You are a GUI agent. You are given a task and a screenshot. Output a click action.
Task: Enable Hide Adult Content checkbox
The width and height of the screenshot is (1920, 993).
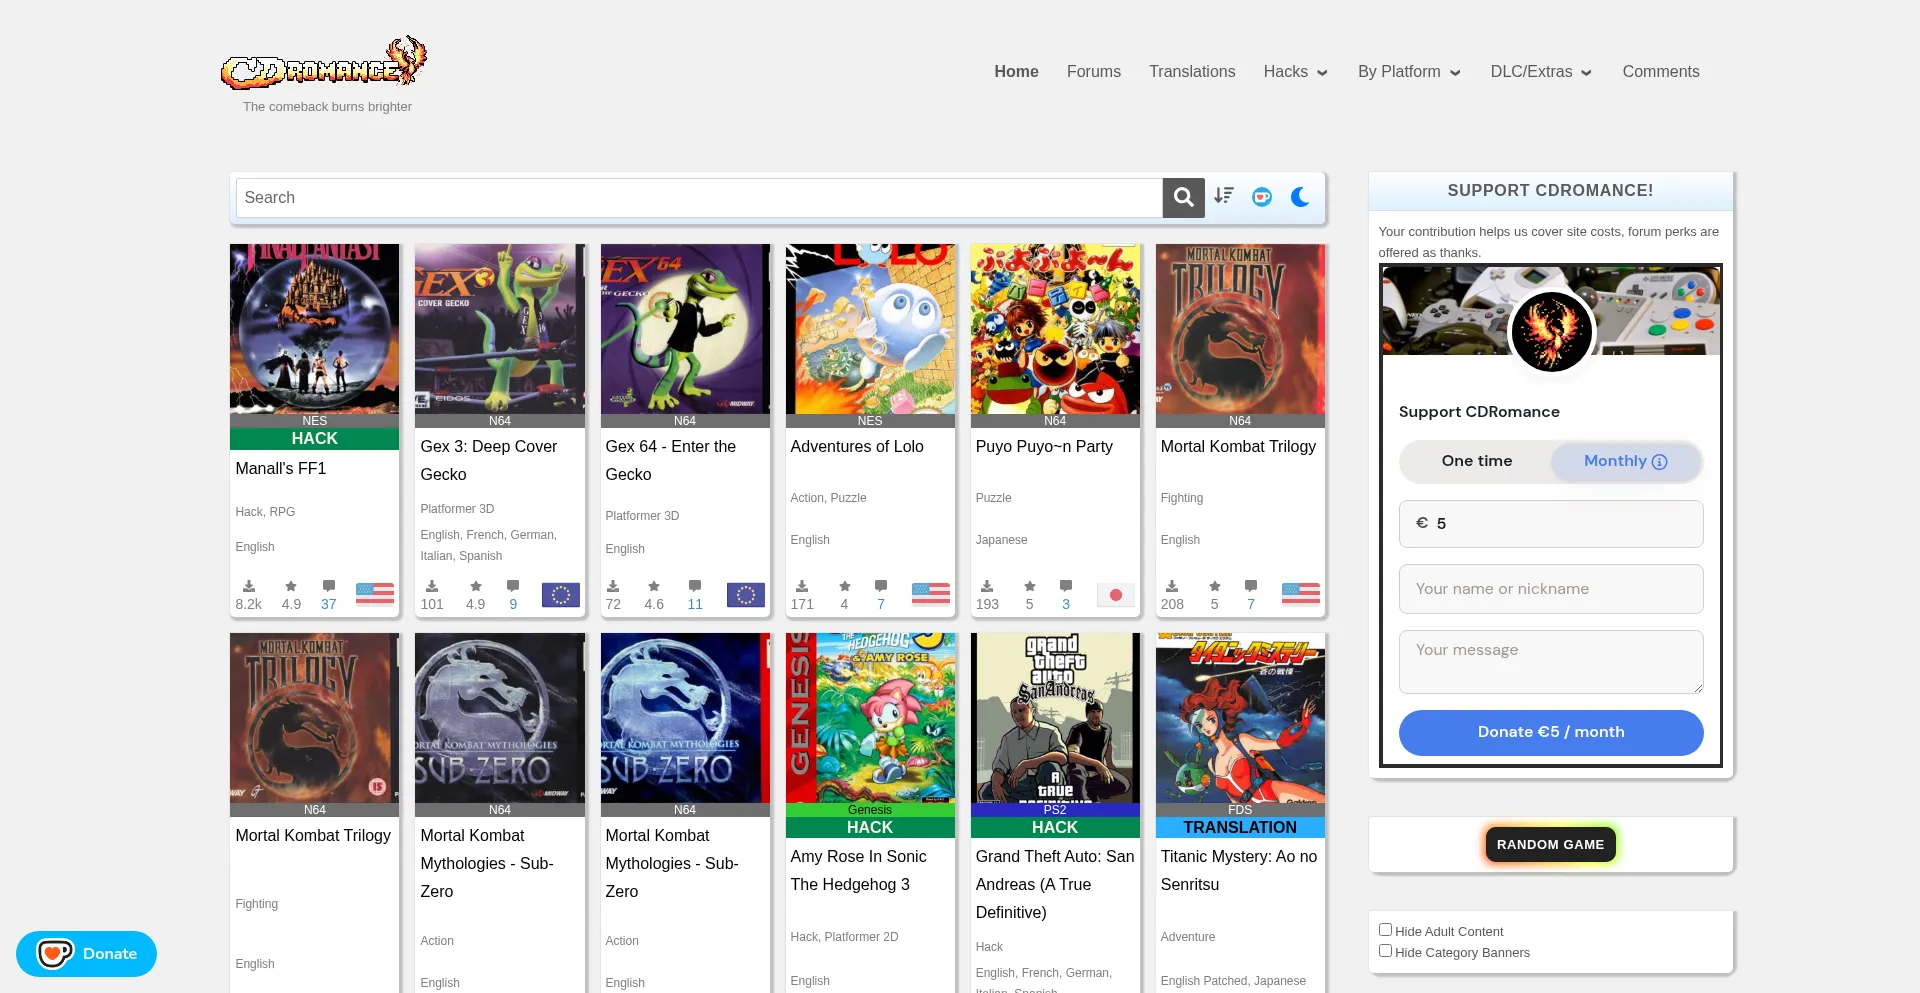pyautogui.click(x=1385, y=930)
